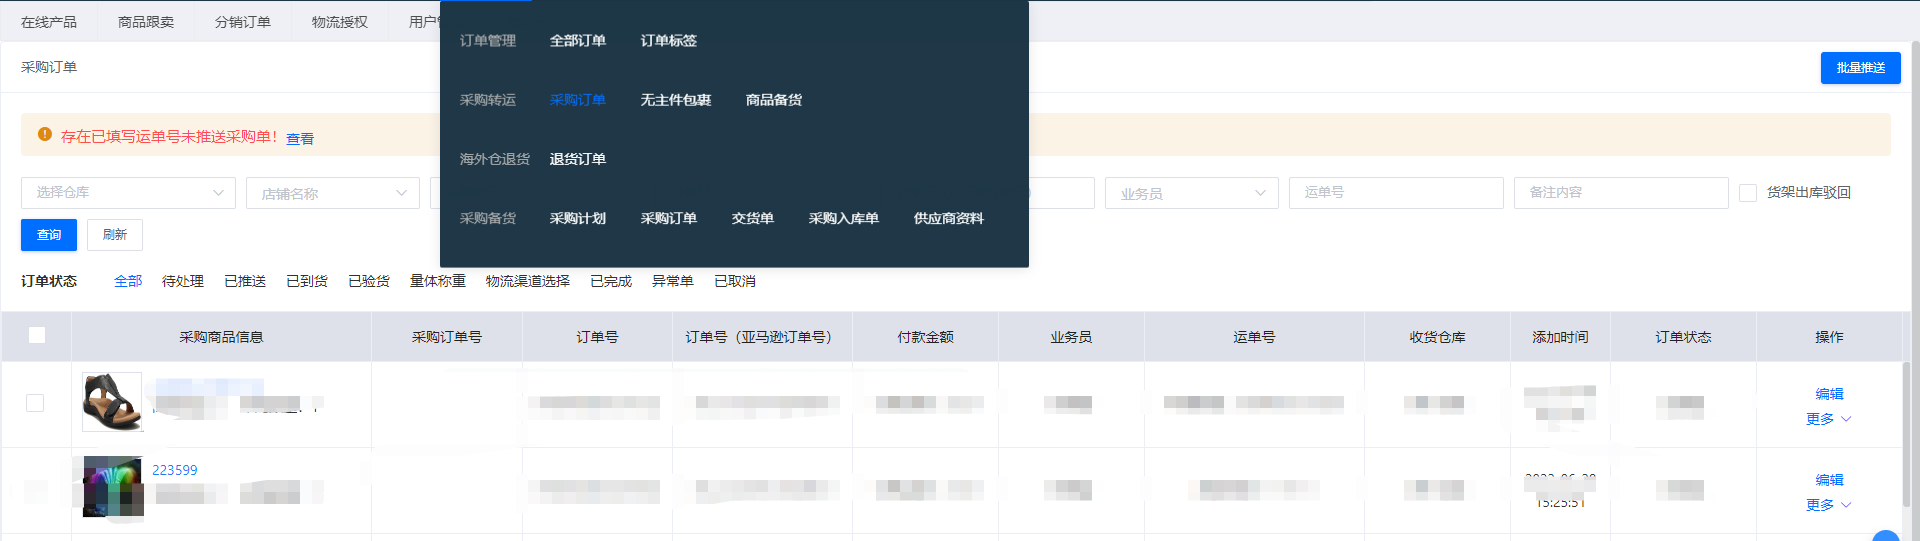Open the 业务员 dropdown filter

click(1191, 193)
